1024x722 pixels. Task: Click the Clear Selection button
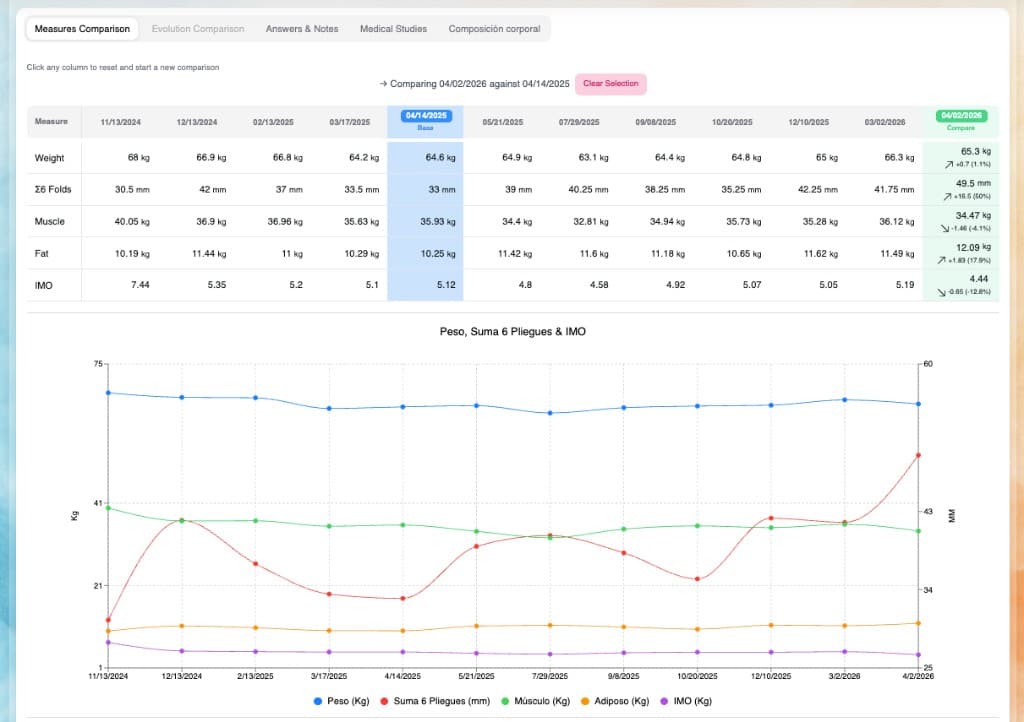[x=610, y=84]
